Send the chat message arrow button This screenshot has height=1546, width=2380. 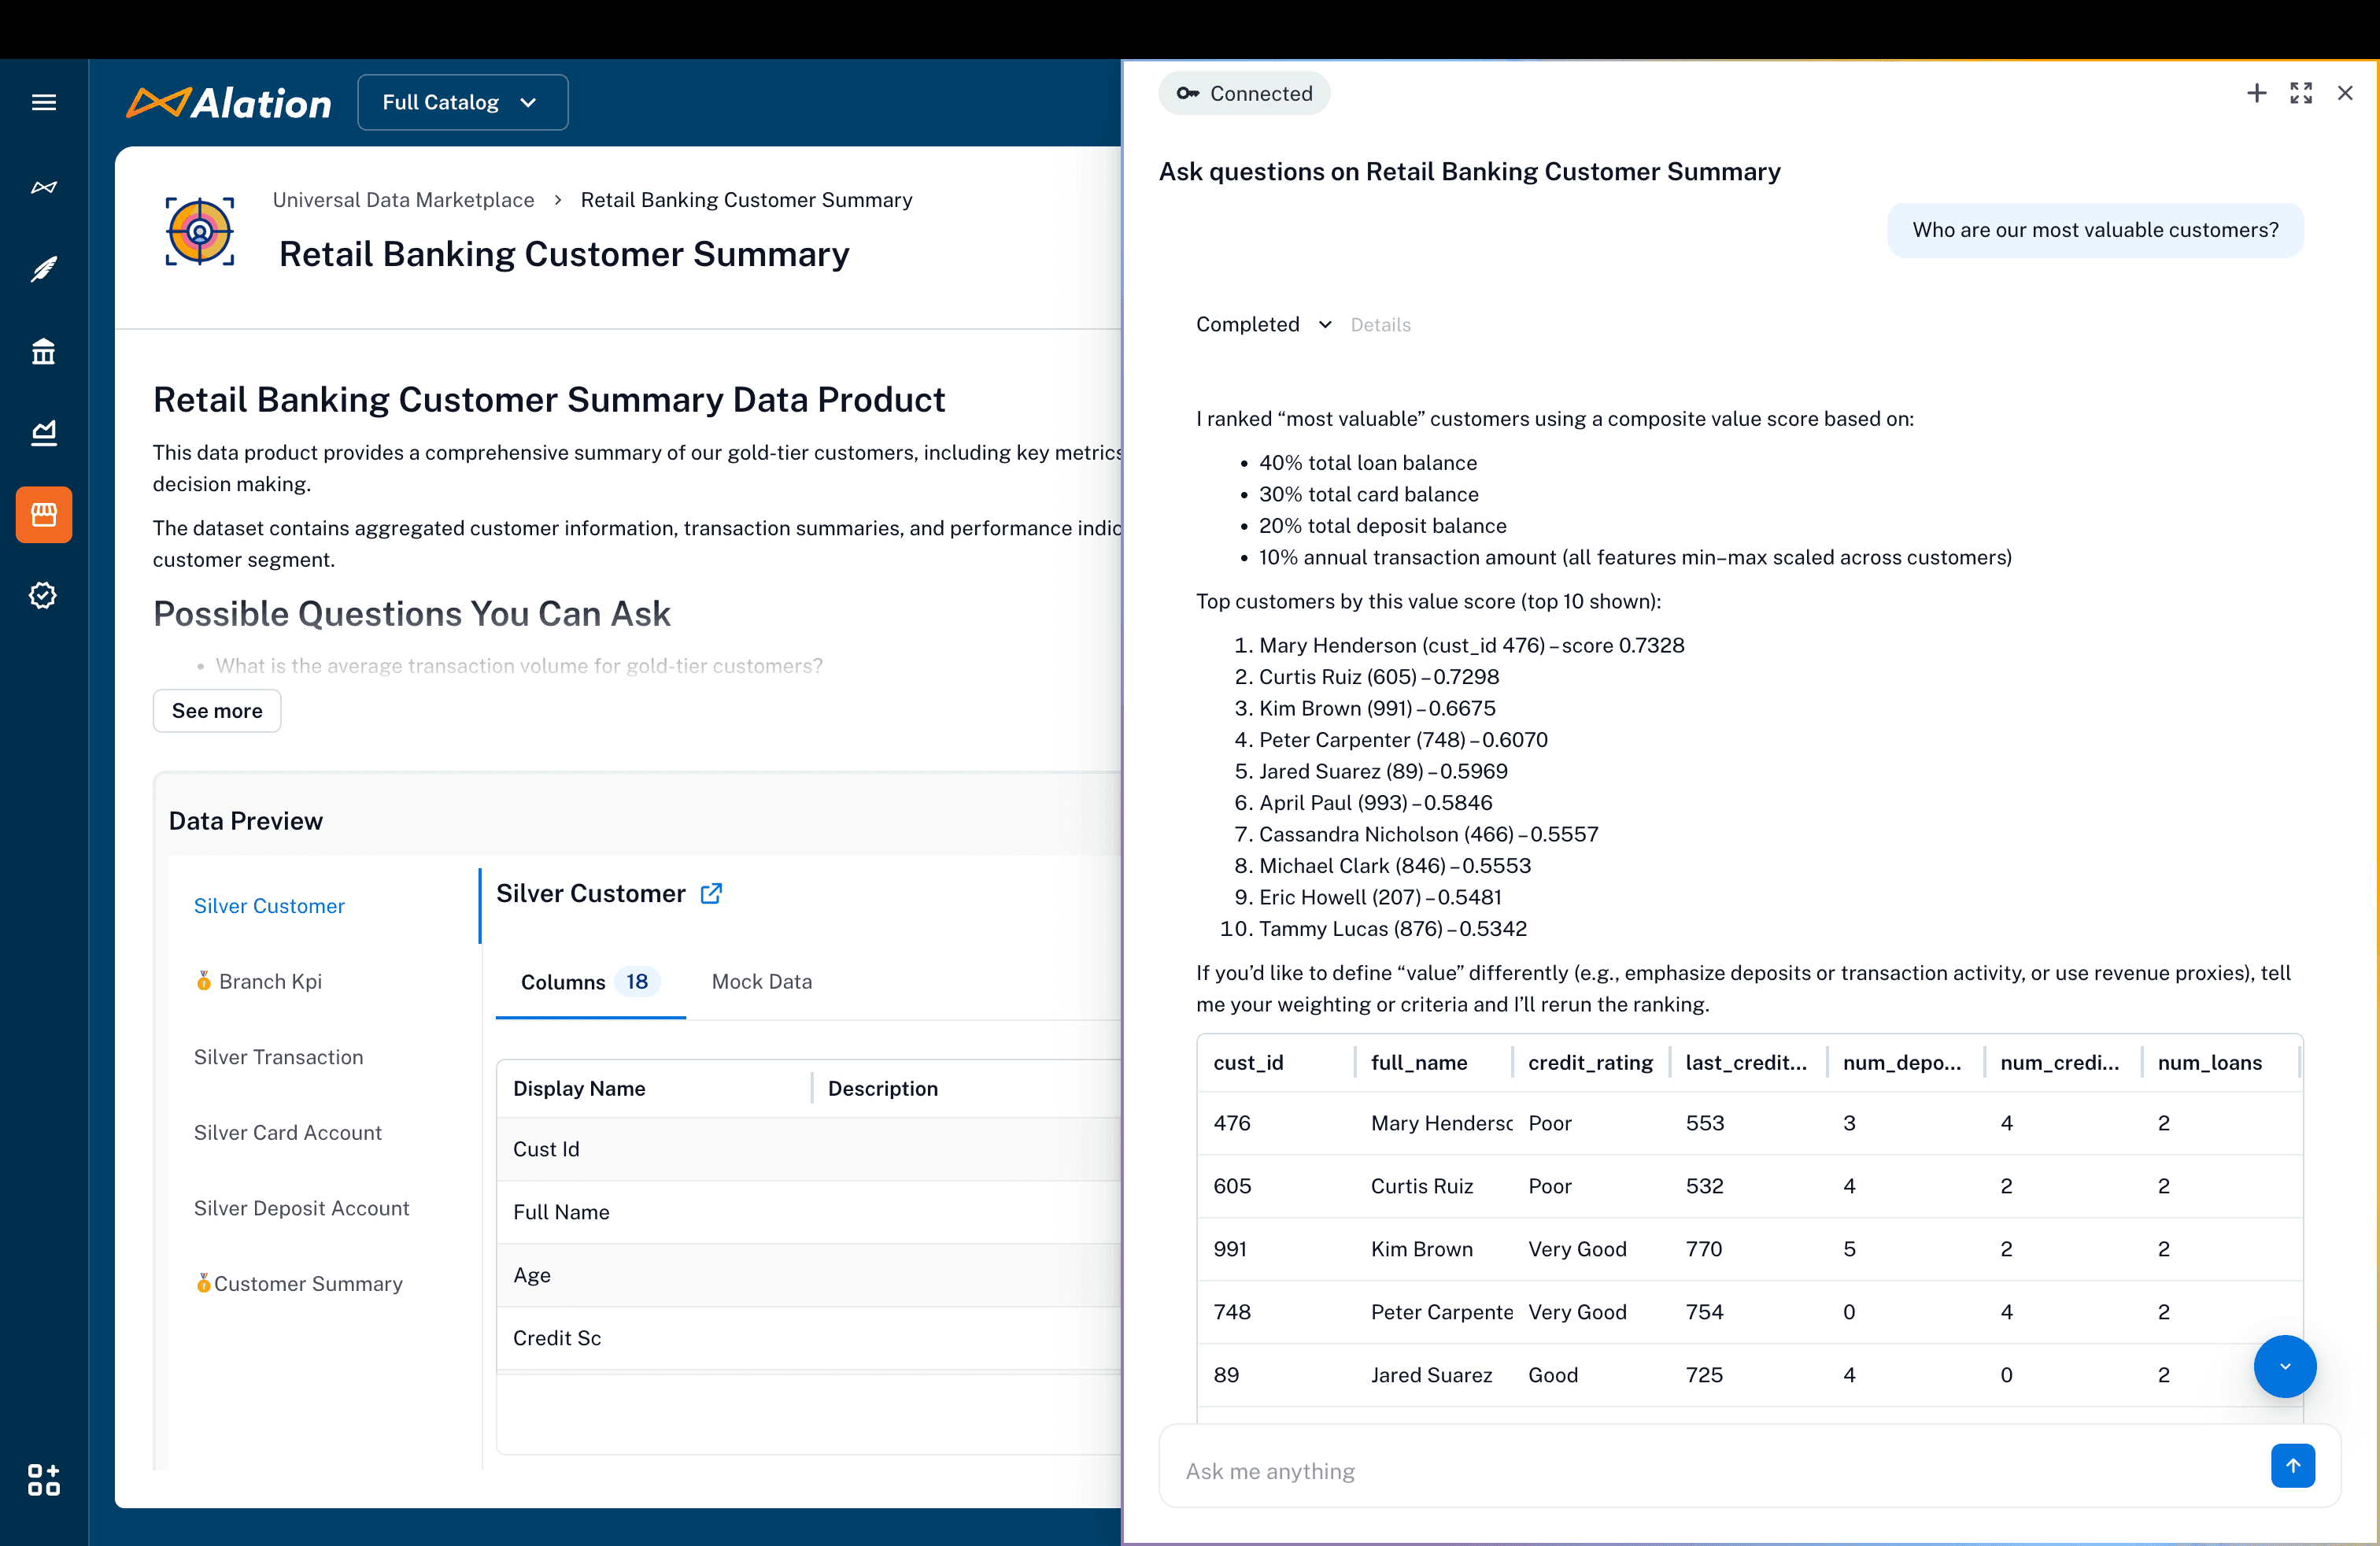tap(2293, 1465)
